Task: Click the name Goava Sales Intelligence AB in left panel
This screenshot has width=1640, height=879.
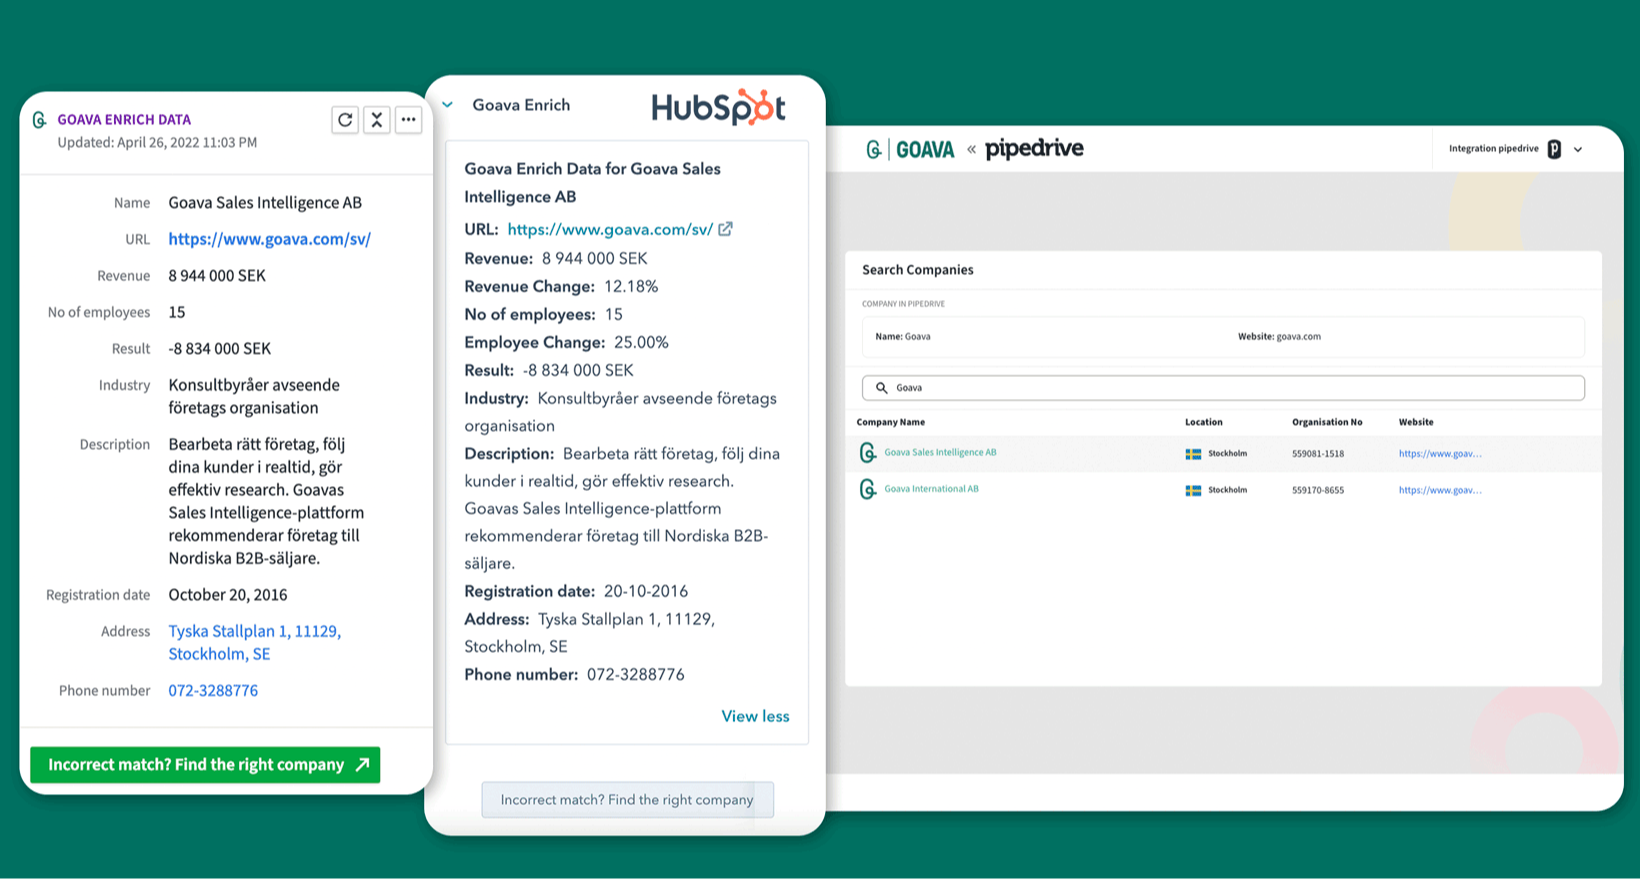Action: (265, 203)
